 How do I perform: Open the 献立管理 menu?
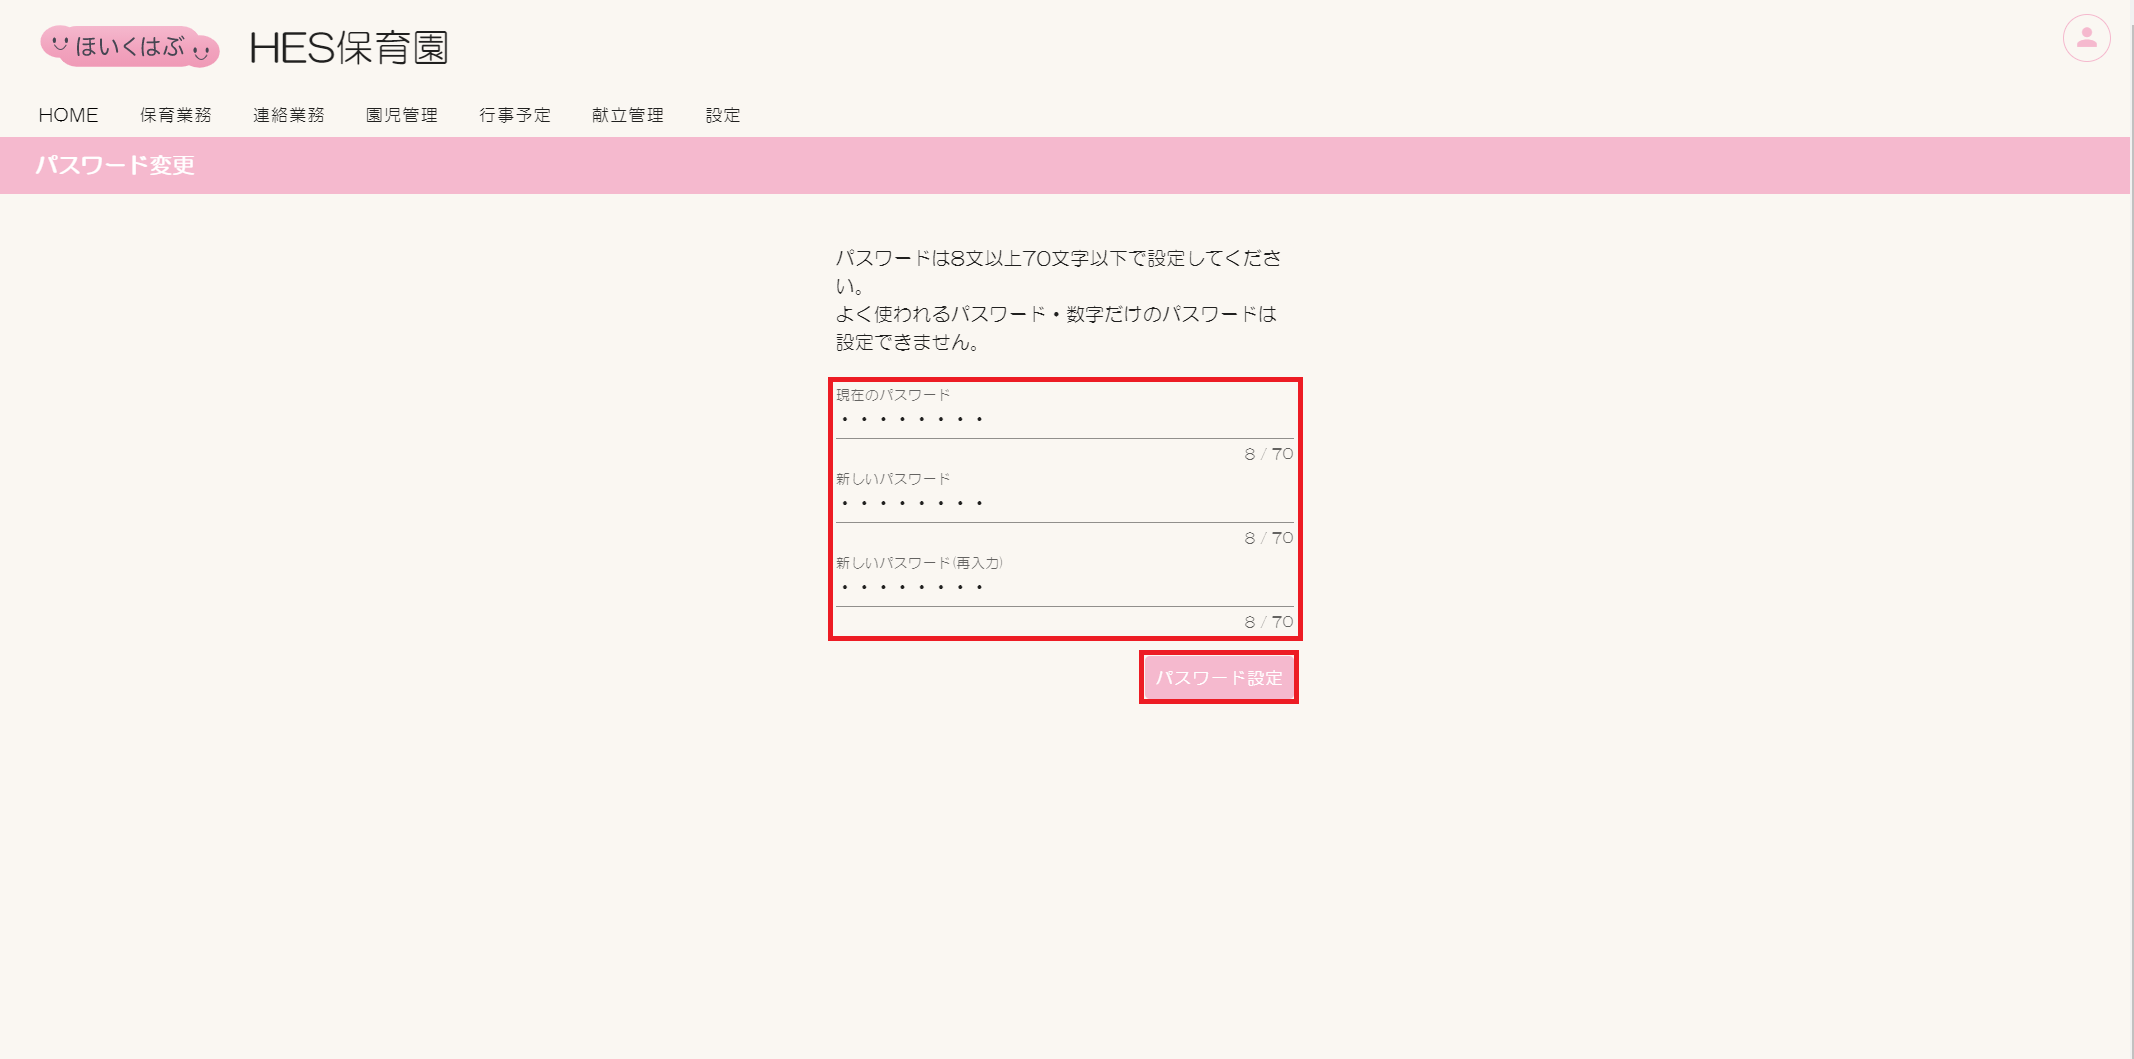[x=628, y=115]
